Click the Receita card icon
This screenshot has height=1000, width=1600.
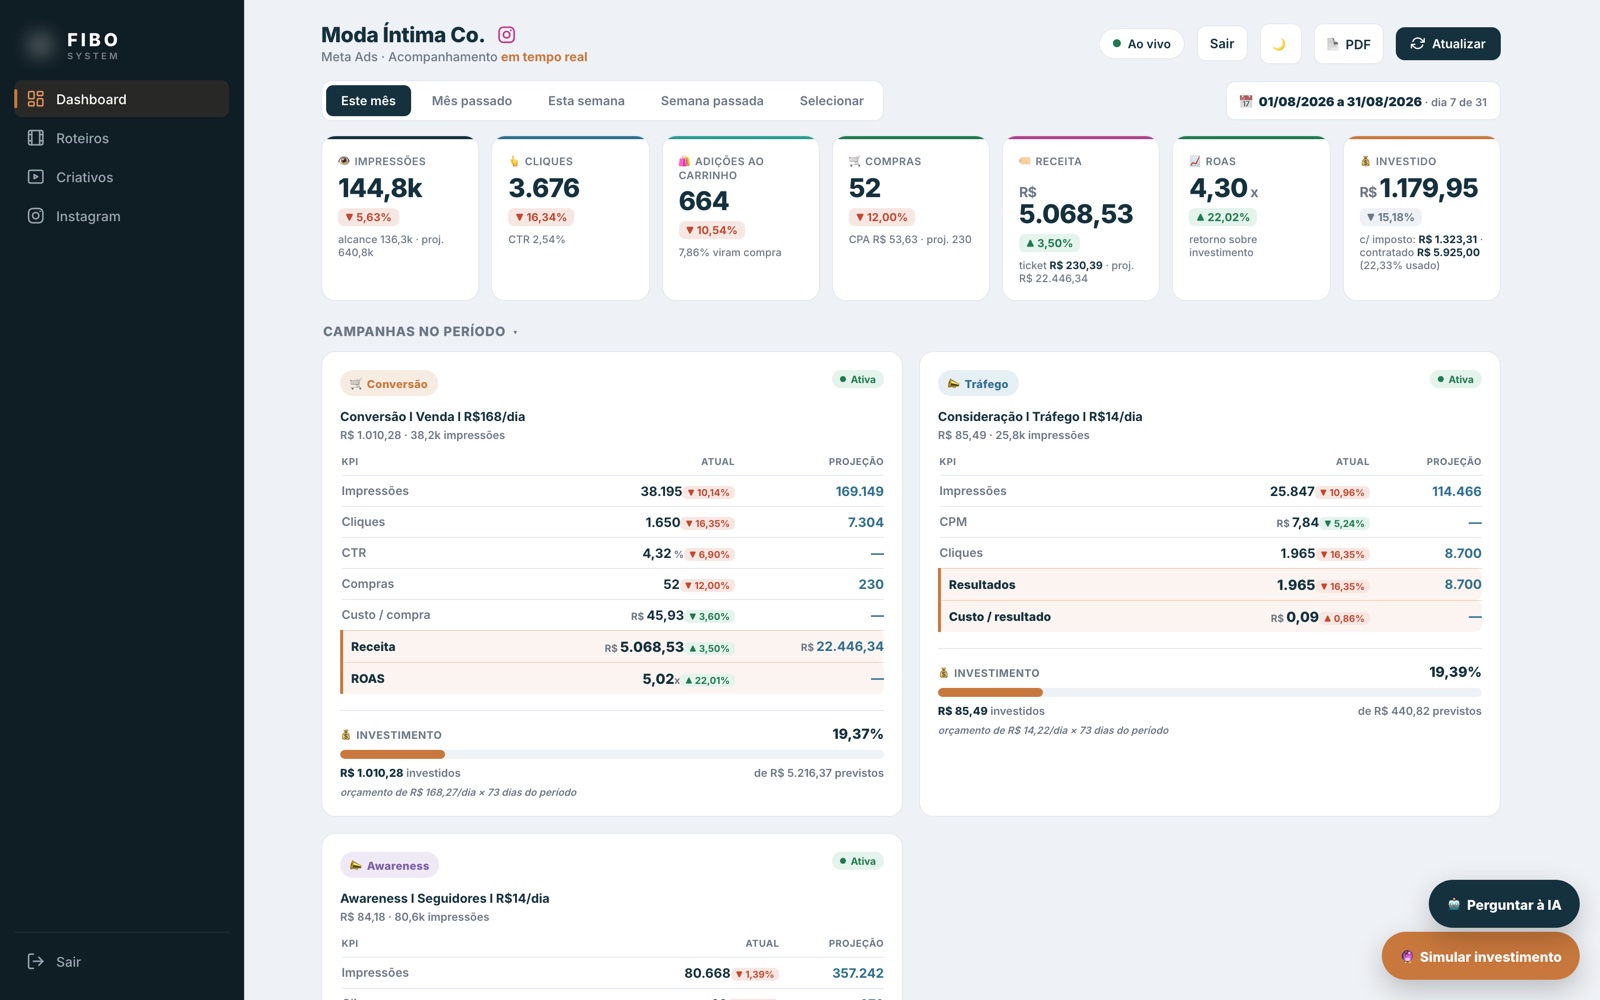pyautogui.click(x=1025, y=161)
